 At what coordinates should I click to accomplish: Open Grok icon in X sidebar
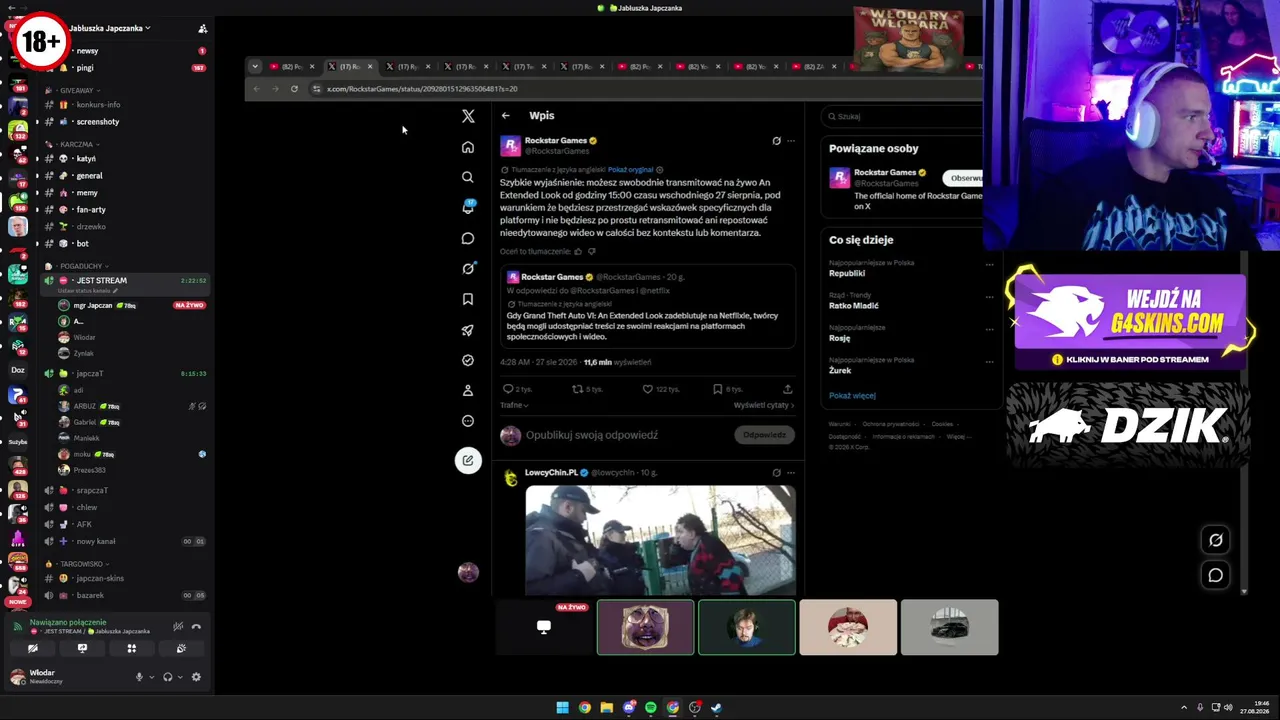[x=467, y=268]
